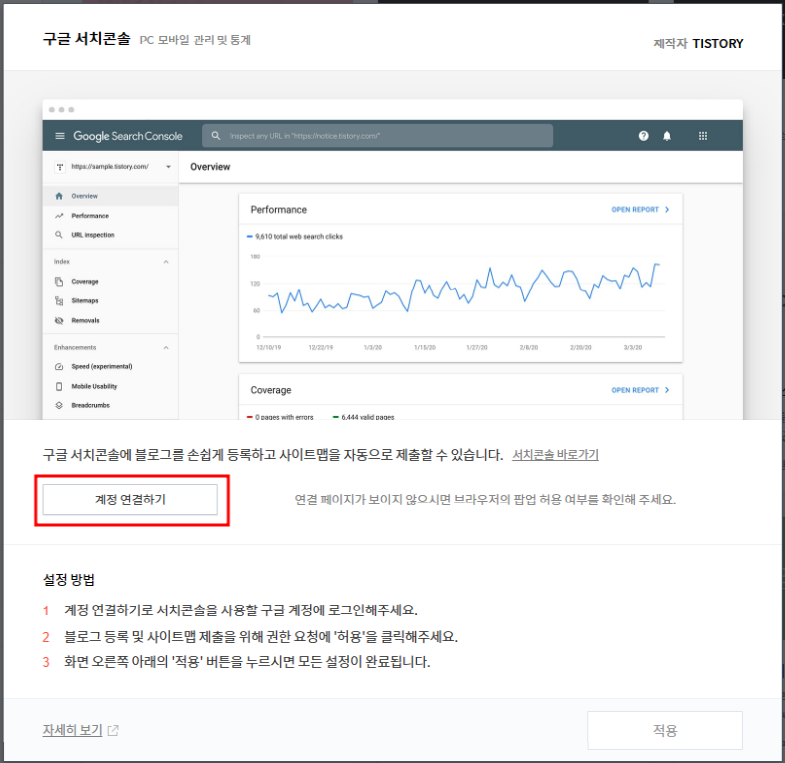The width and height of the screenshot is (785, 763).
Task: Click the 적용 button
Action: pyautogui.click(x=664, y=730)
